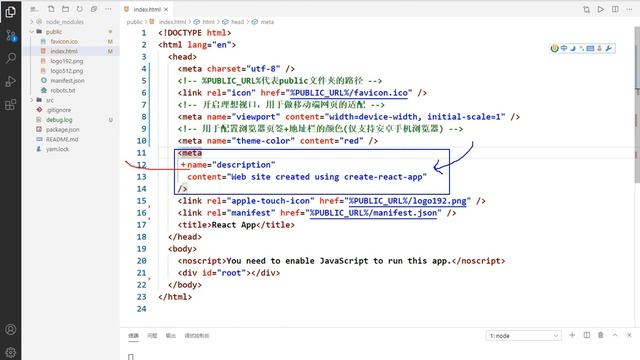This screenshot has width=640, height=360.
Task: Open the Manage gear settings menu
Action: 11,352
